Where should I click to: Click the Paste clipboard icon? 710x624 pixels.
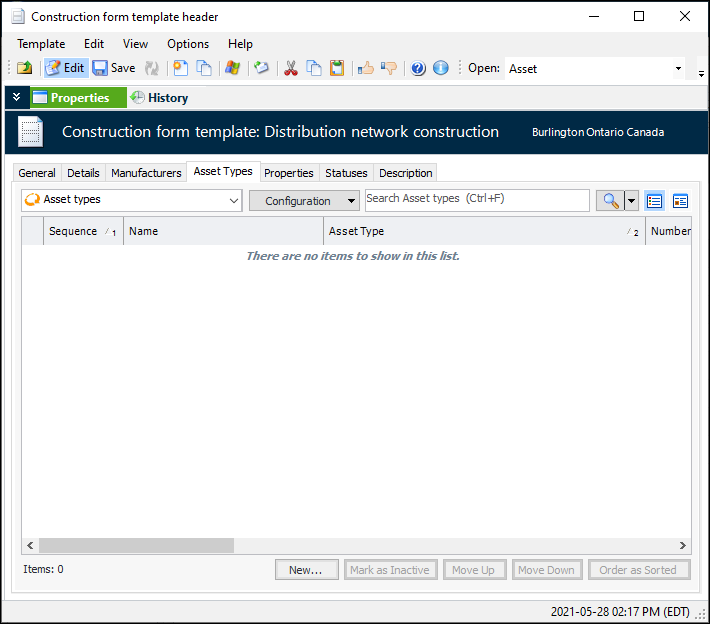[337, 68]
